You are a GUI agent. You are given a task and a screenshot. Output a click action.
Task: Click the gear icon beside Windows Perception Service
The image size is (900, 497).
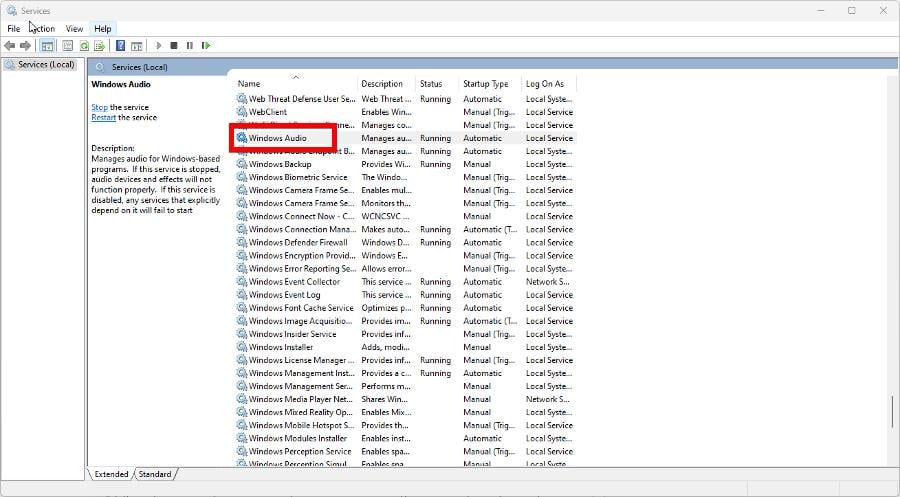242,452
